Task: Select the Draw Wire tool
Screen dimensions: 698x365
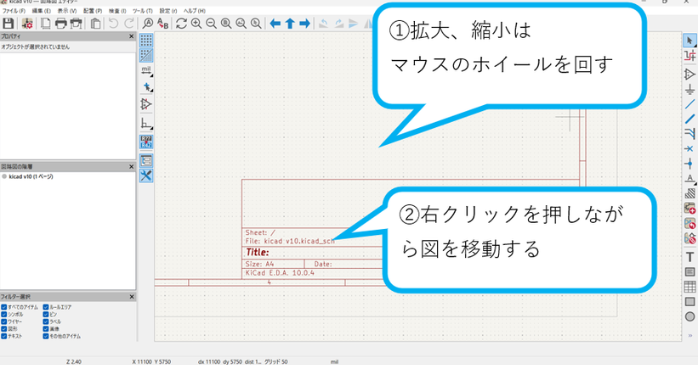Action: tap(690, 104)
